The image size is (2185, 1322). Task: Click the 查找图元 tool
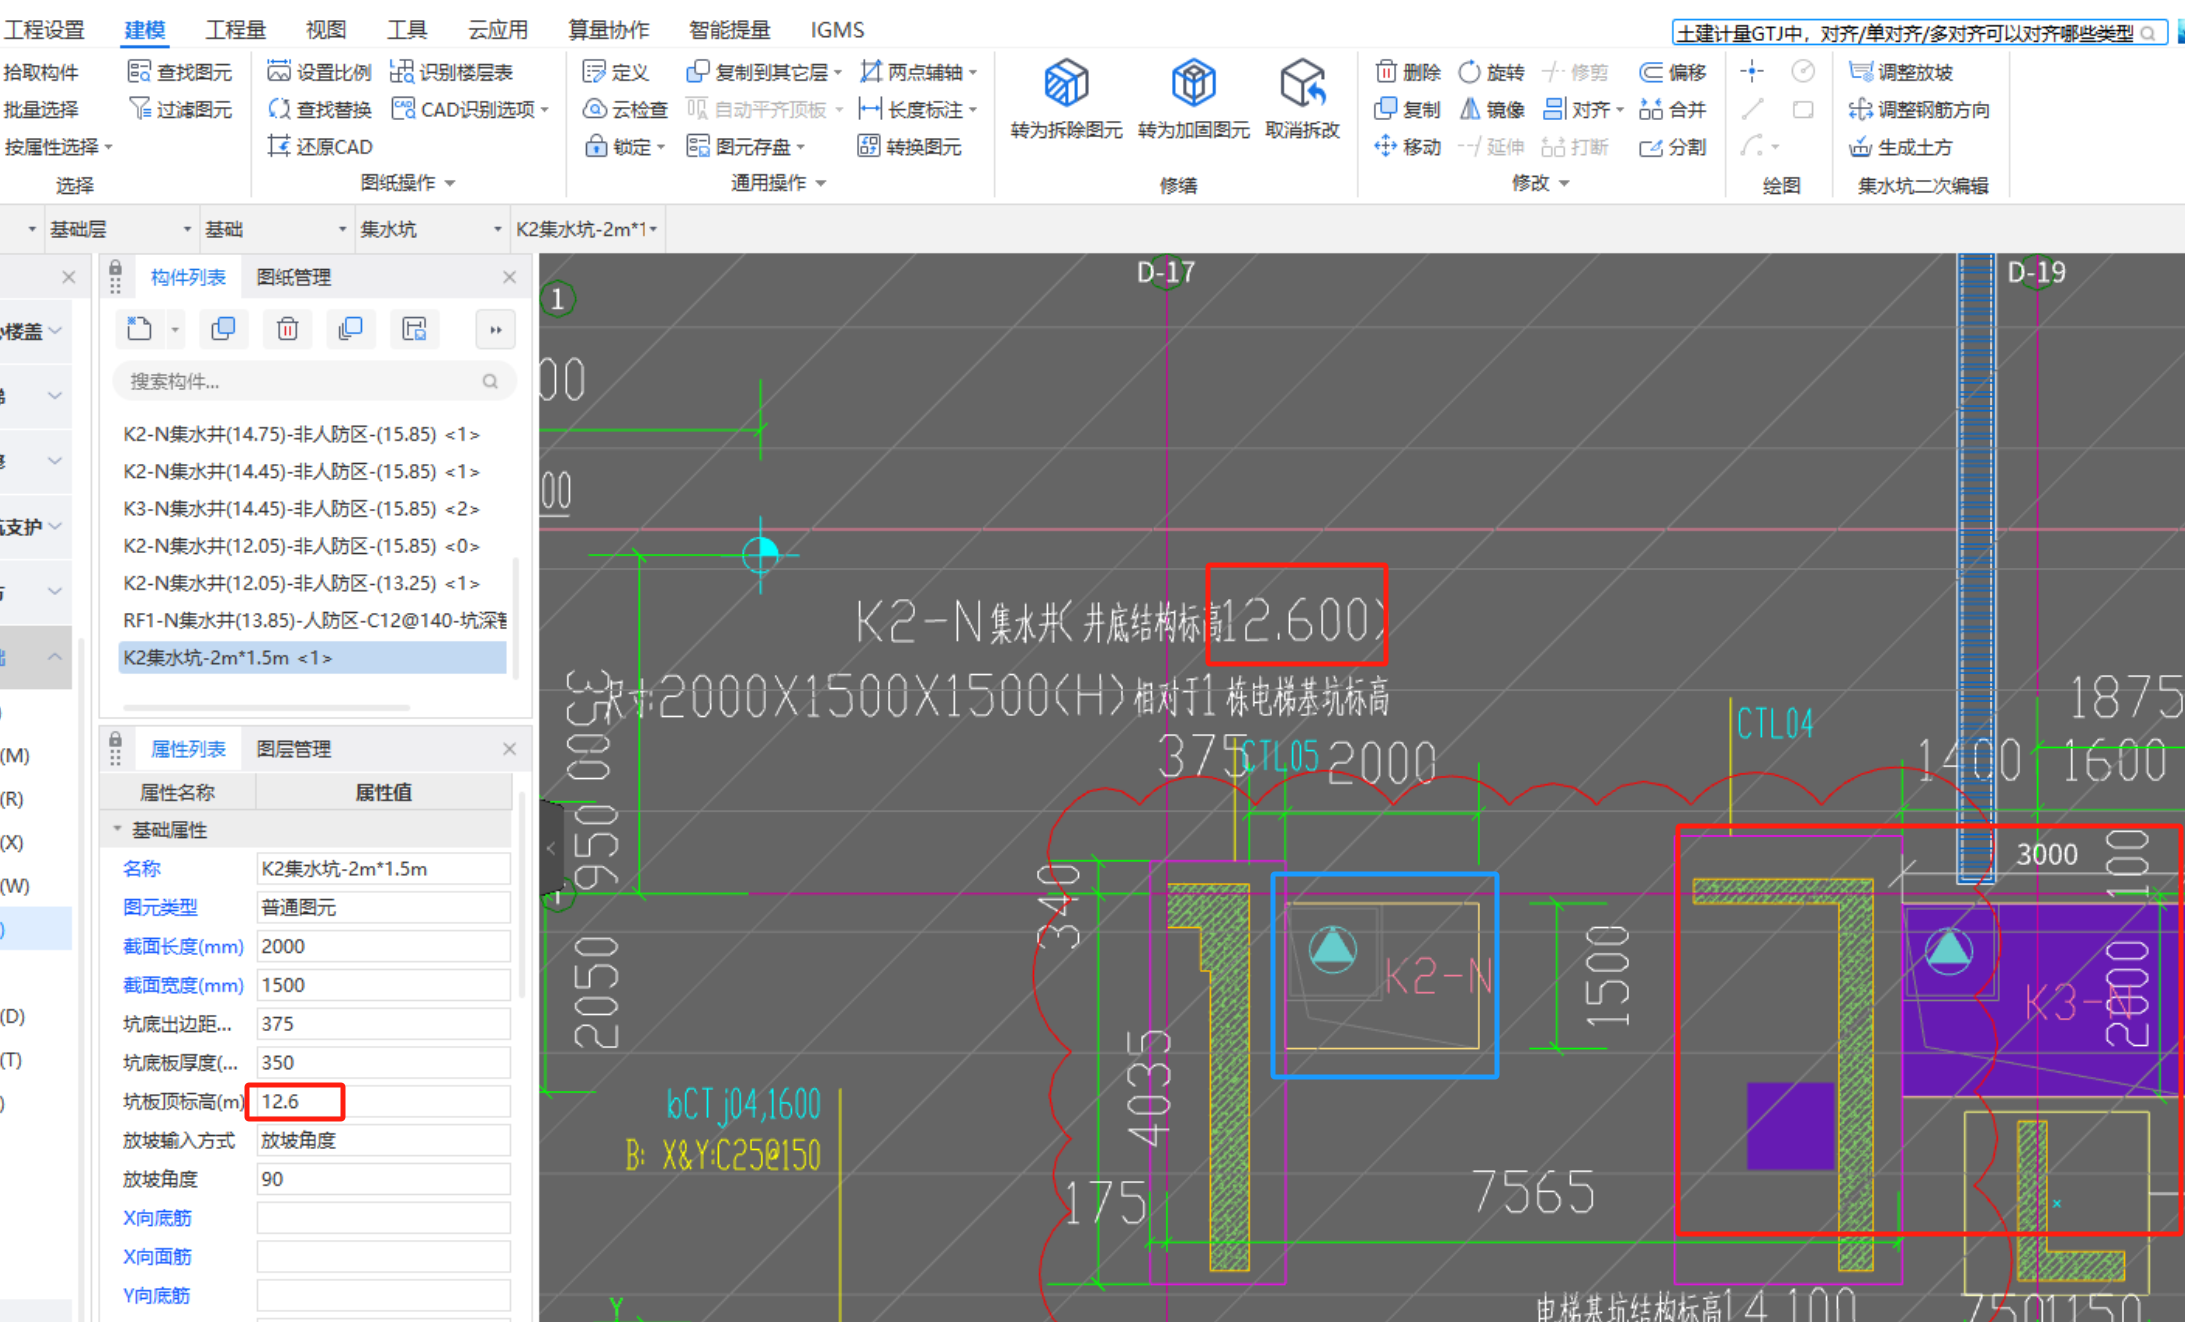click(x=180, y=72)
